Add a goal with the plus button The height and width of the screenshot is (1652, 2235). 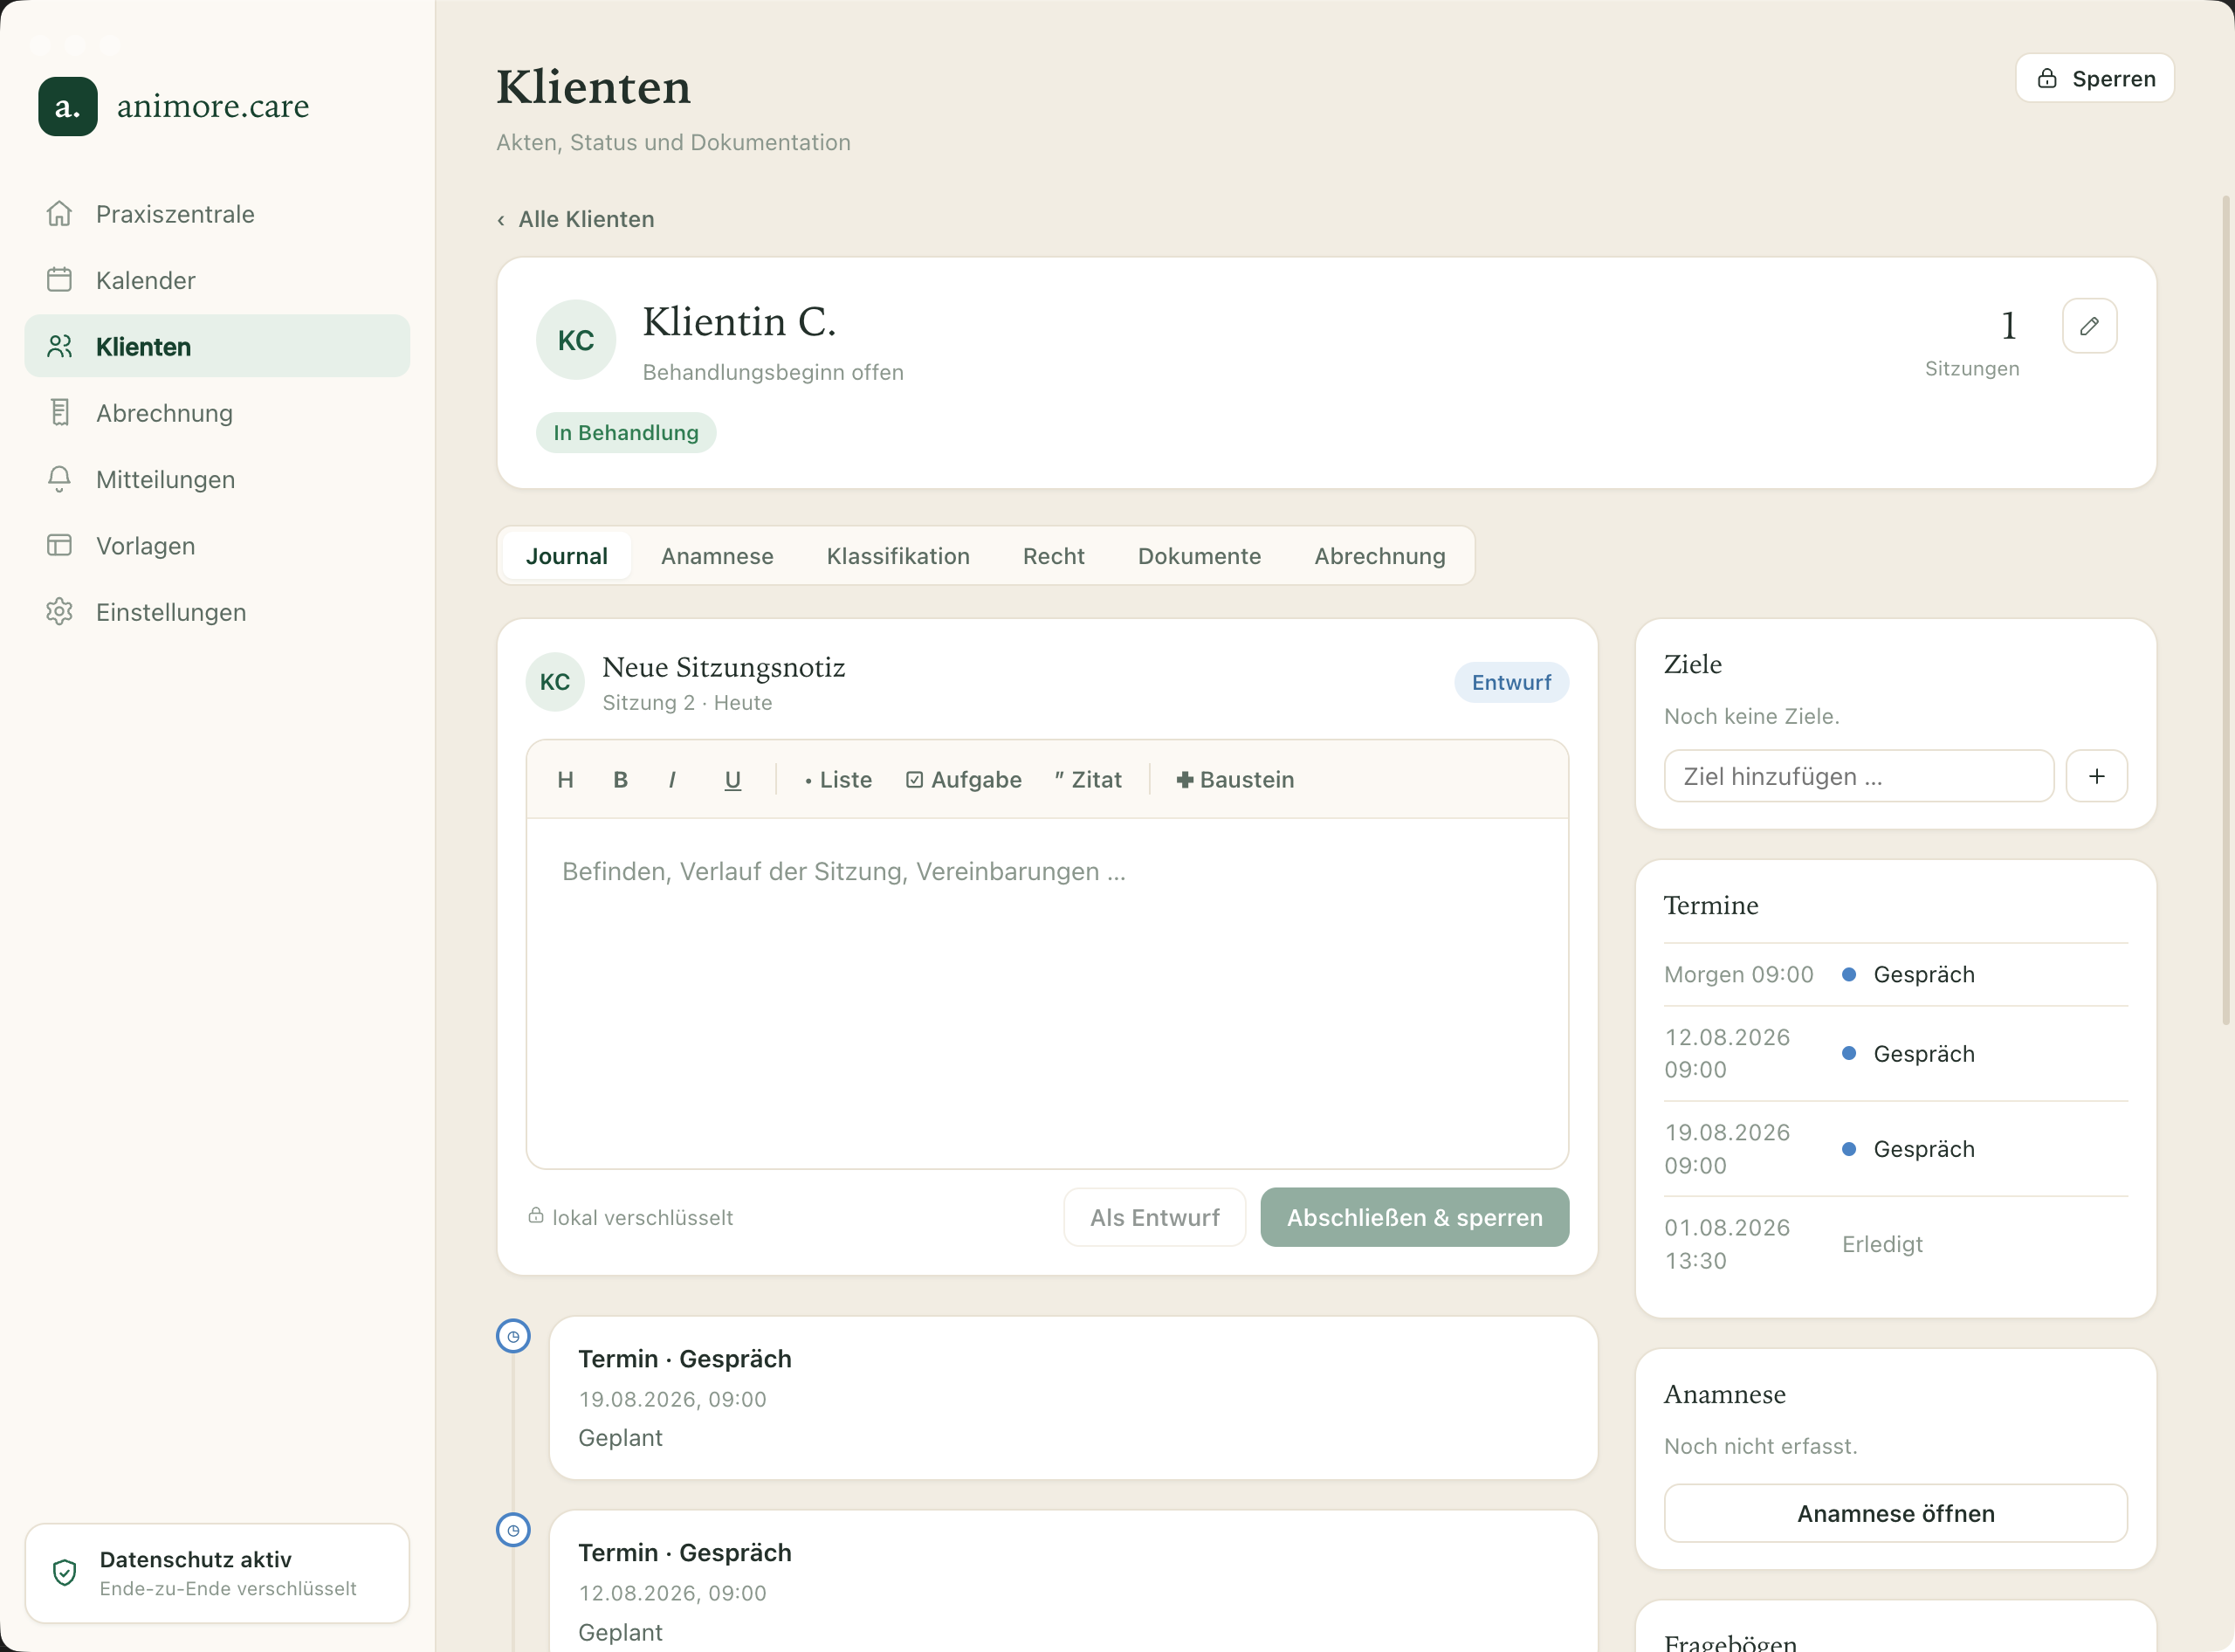pos(2097,776)
